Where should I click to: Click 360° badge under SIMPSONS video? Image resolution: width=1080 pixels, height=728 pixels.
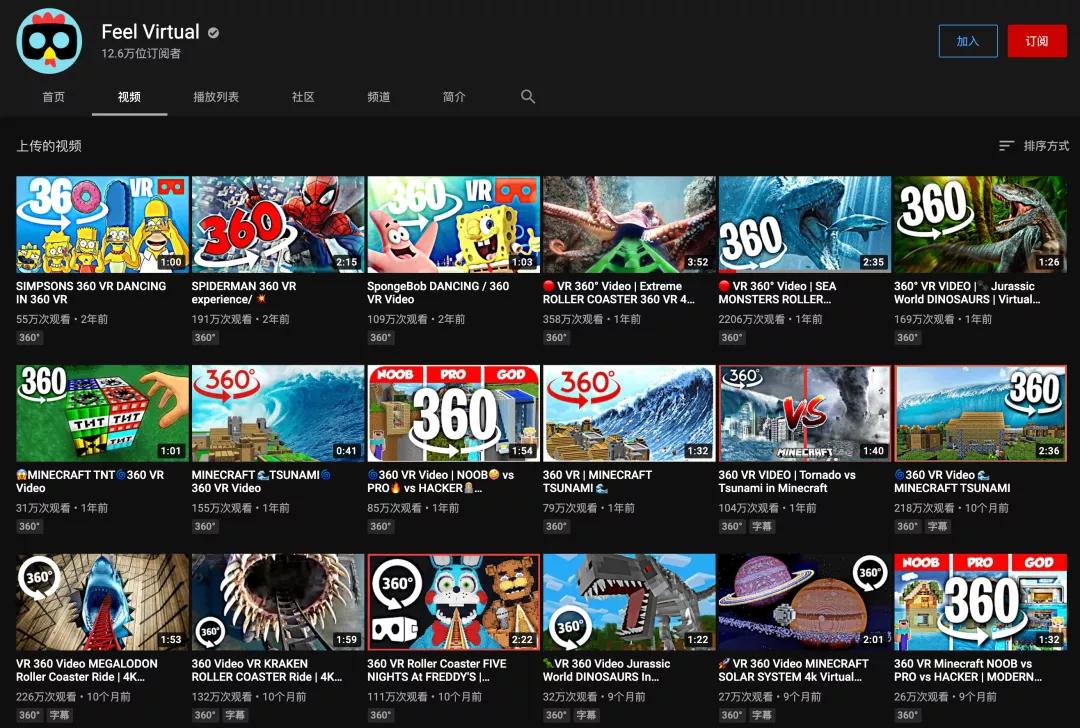coord(29,338)
